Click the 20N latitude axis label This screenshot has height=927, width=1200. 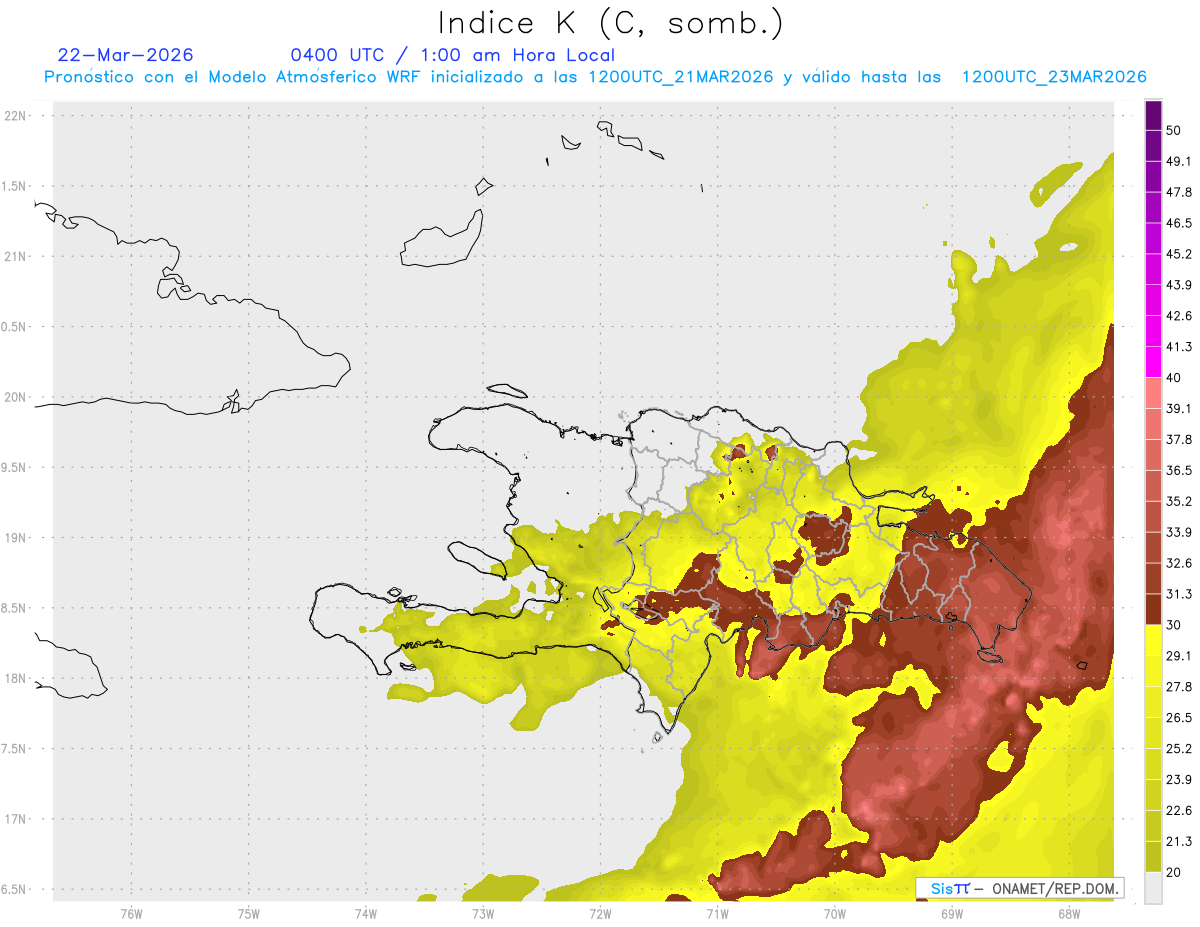click(x=16, y=397)
